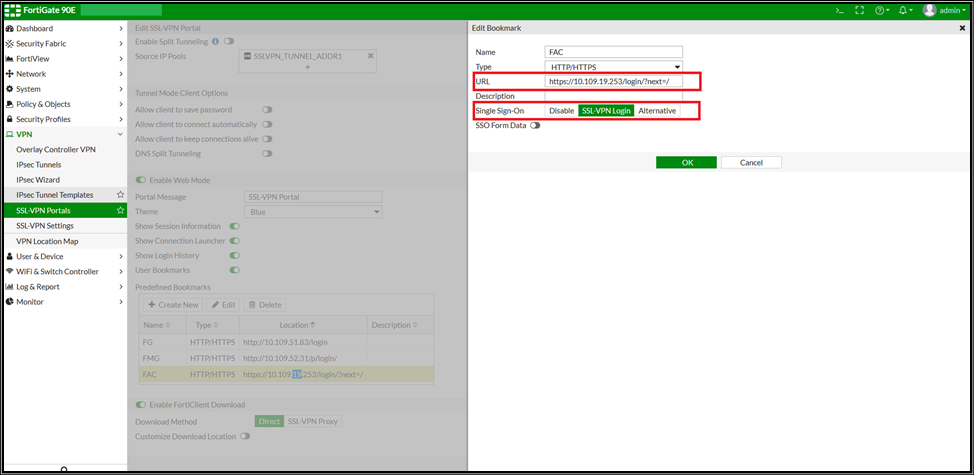Click the Description input field
974x475 pixels.
coord(613,96)
